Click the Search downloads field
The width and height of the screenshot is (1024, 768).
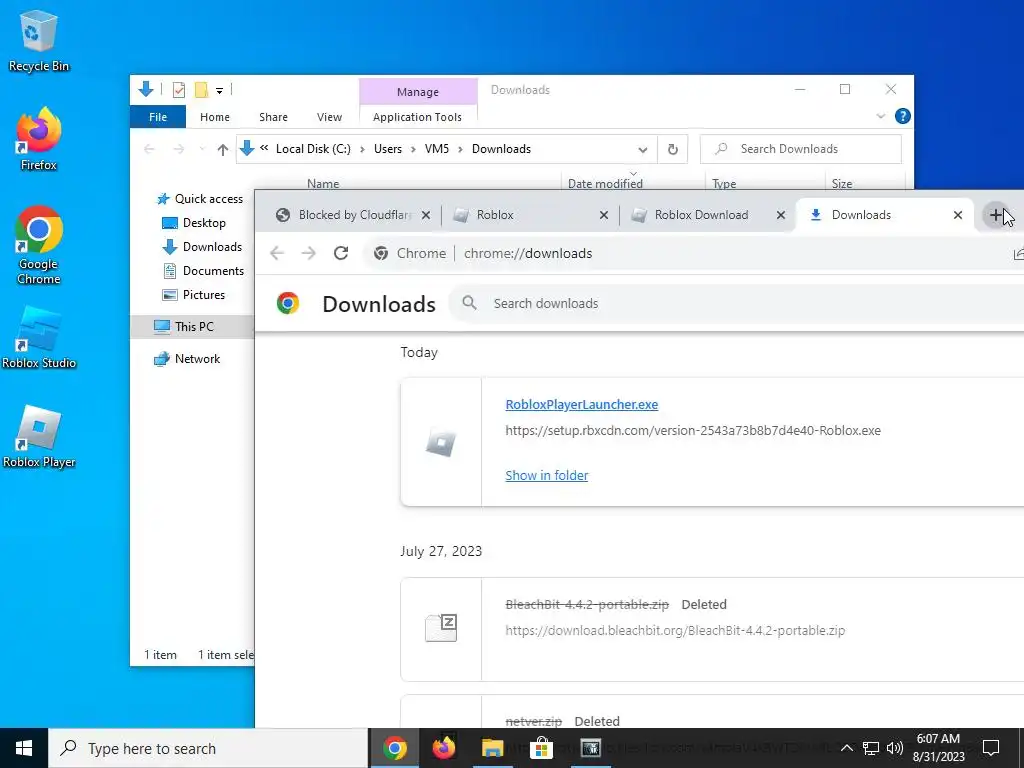tap(738, 303)
